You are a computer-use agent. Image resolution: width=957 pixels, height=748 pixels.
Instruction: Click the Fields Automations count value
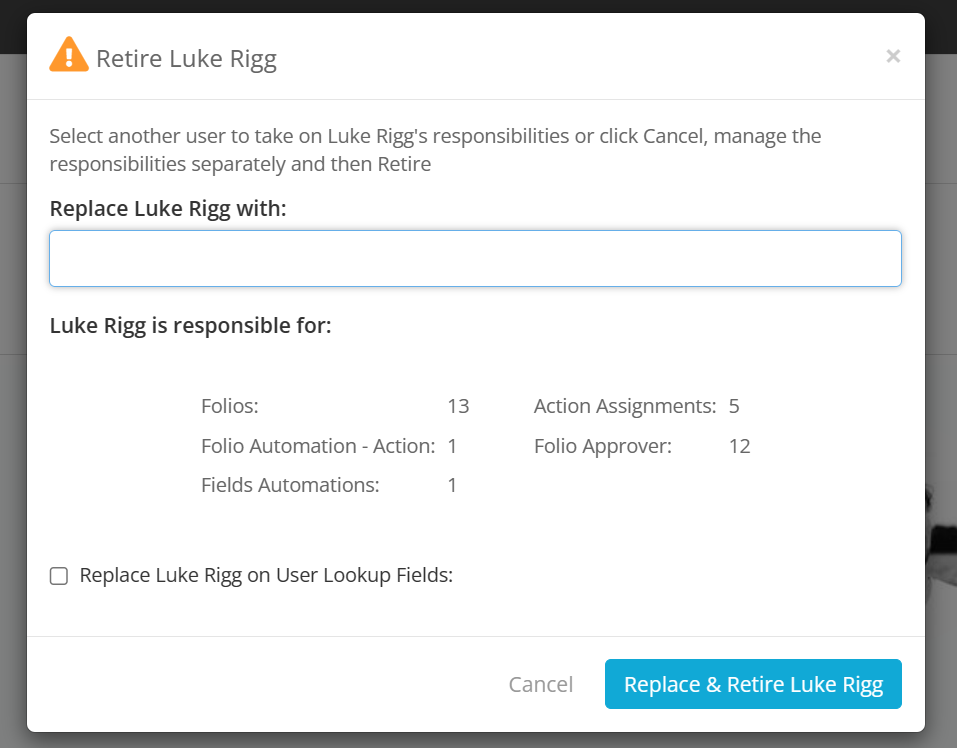452,485
